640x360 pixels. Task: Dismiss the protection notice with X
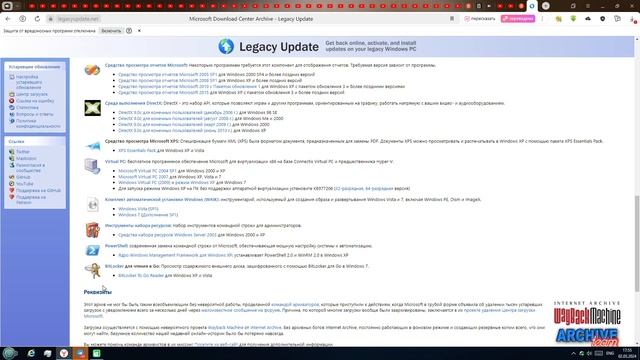pyautogui.click(x=139, y=31)
